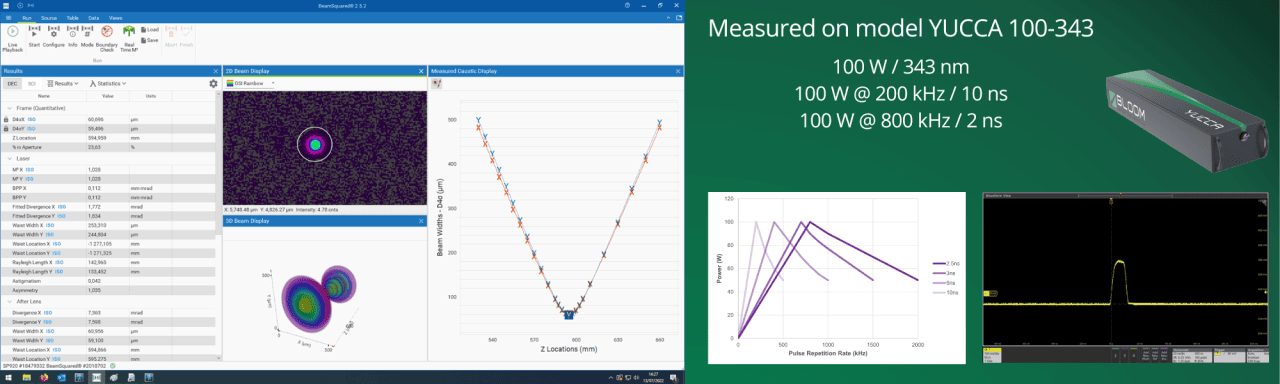Image resolution: width=1280 pixels, height=384 pixels.
Task: Click the ISO link beside D4σX
Action: coord(31,119)
